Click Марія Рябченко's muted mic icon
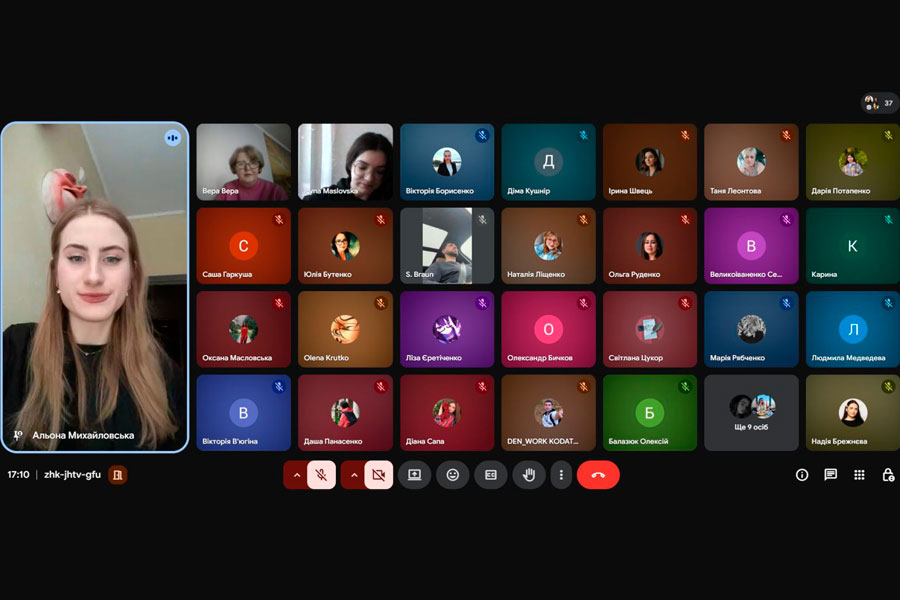This screenshot has width=900, height=600. coord(786,303)
